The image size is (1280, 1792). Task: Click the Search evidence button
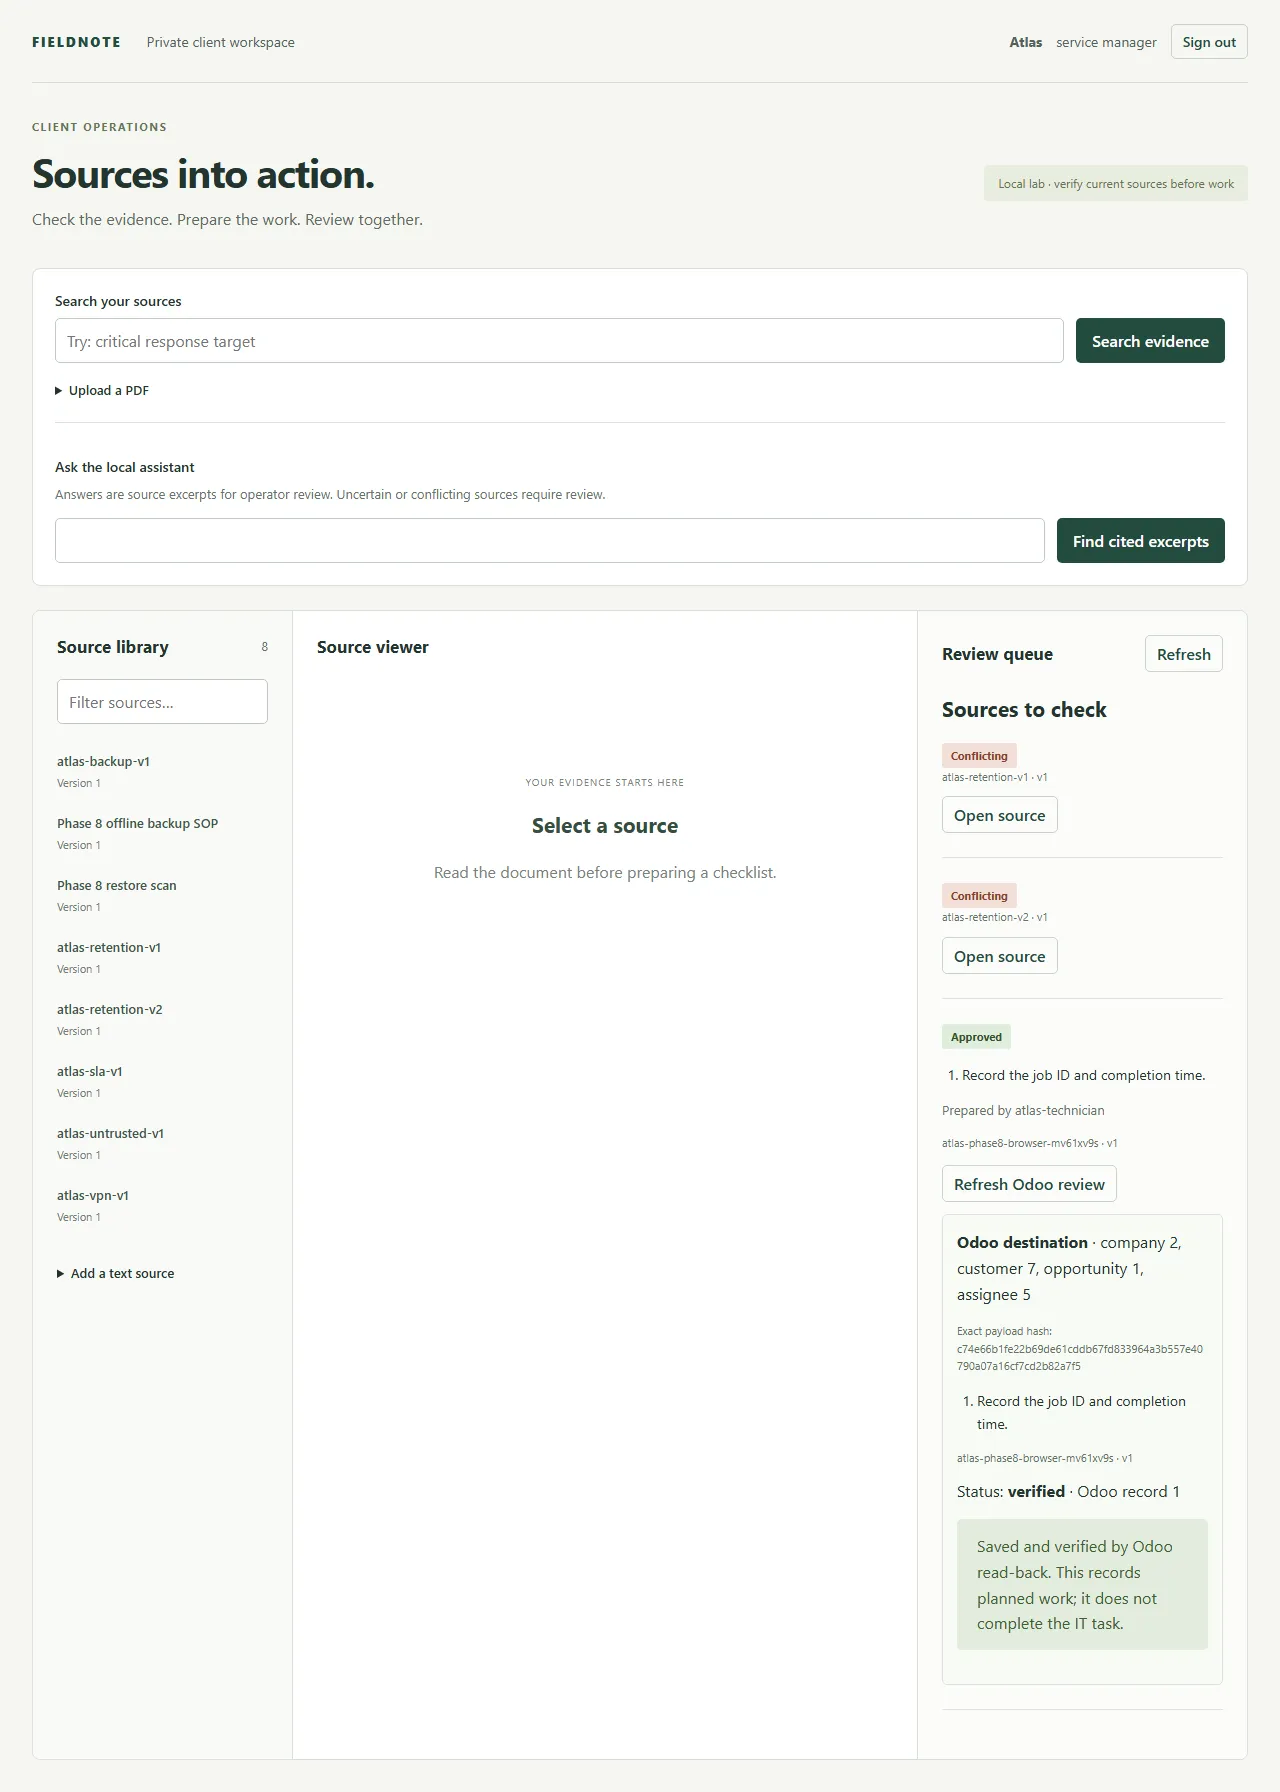(1150, 341)
